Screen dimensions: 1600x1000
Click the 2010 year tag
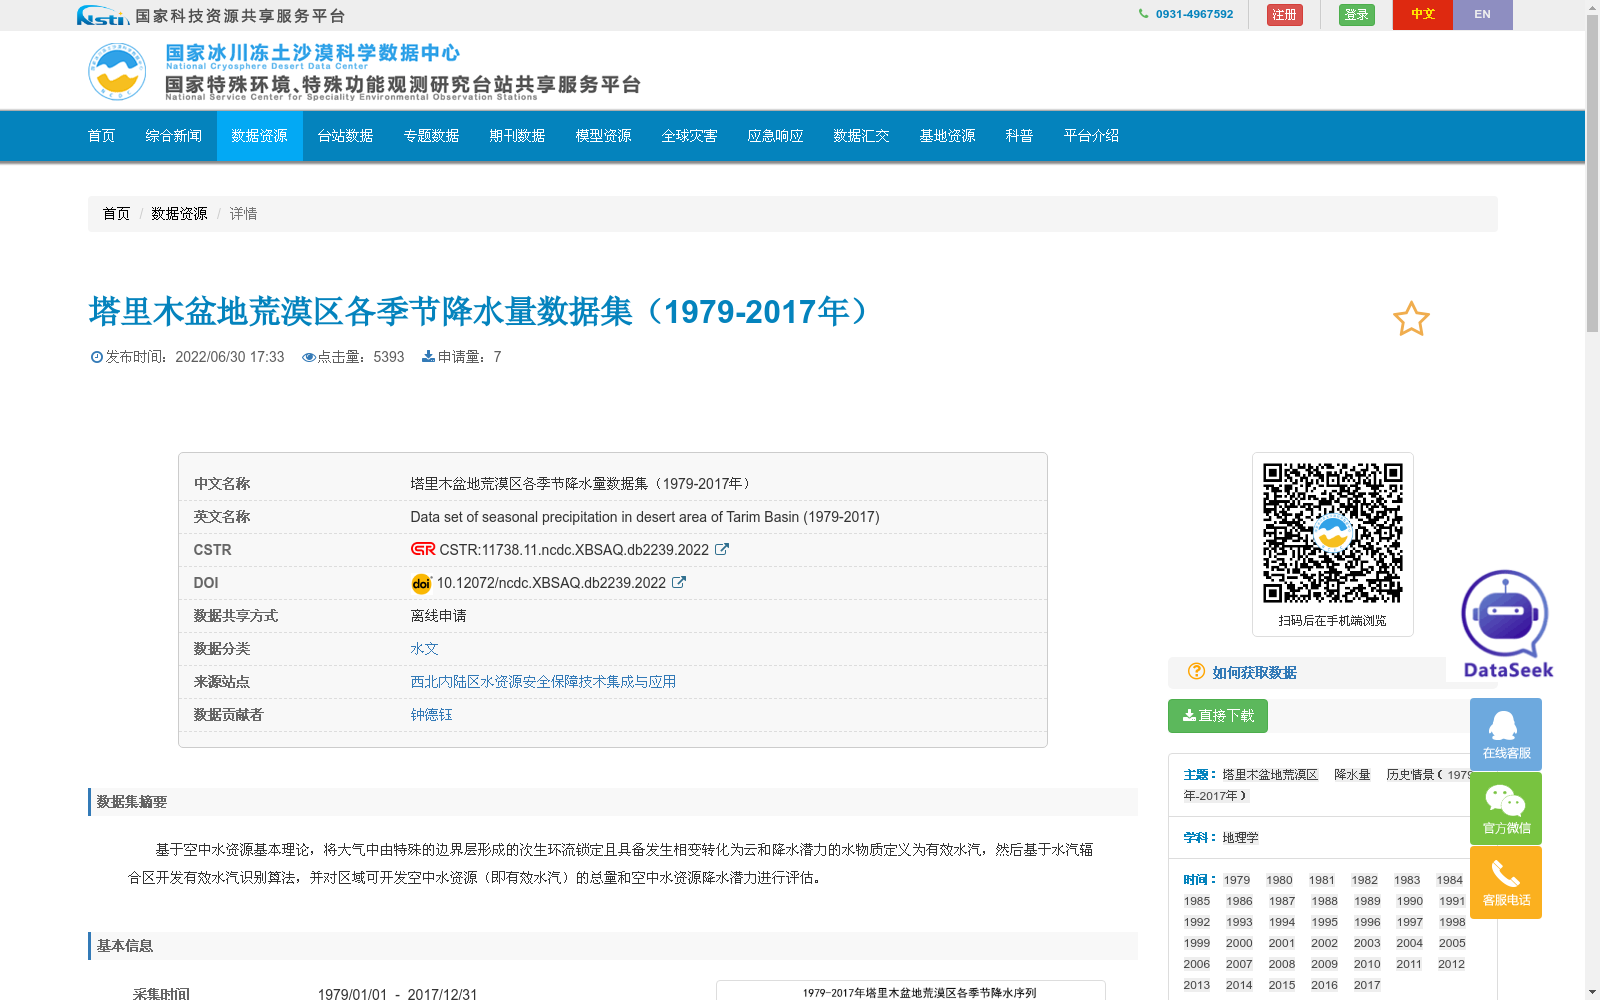[x=1367, y=964]
